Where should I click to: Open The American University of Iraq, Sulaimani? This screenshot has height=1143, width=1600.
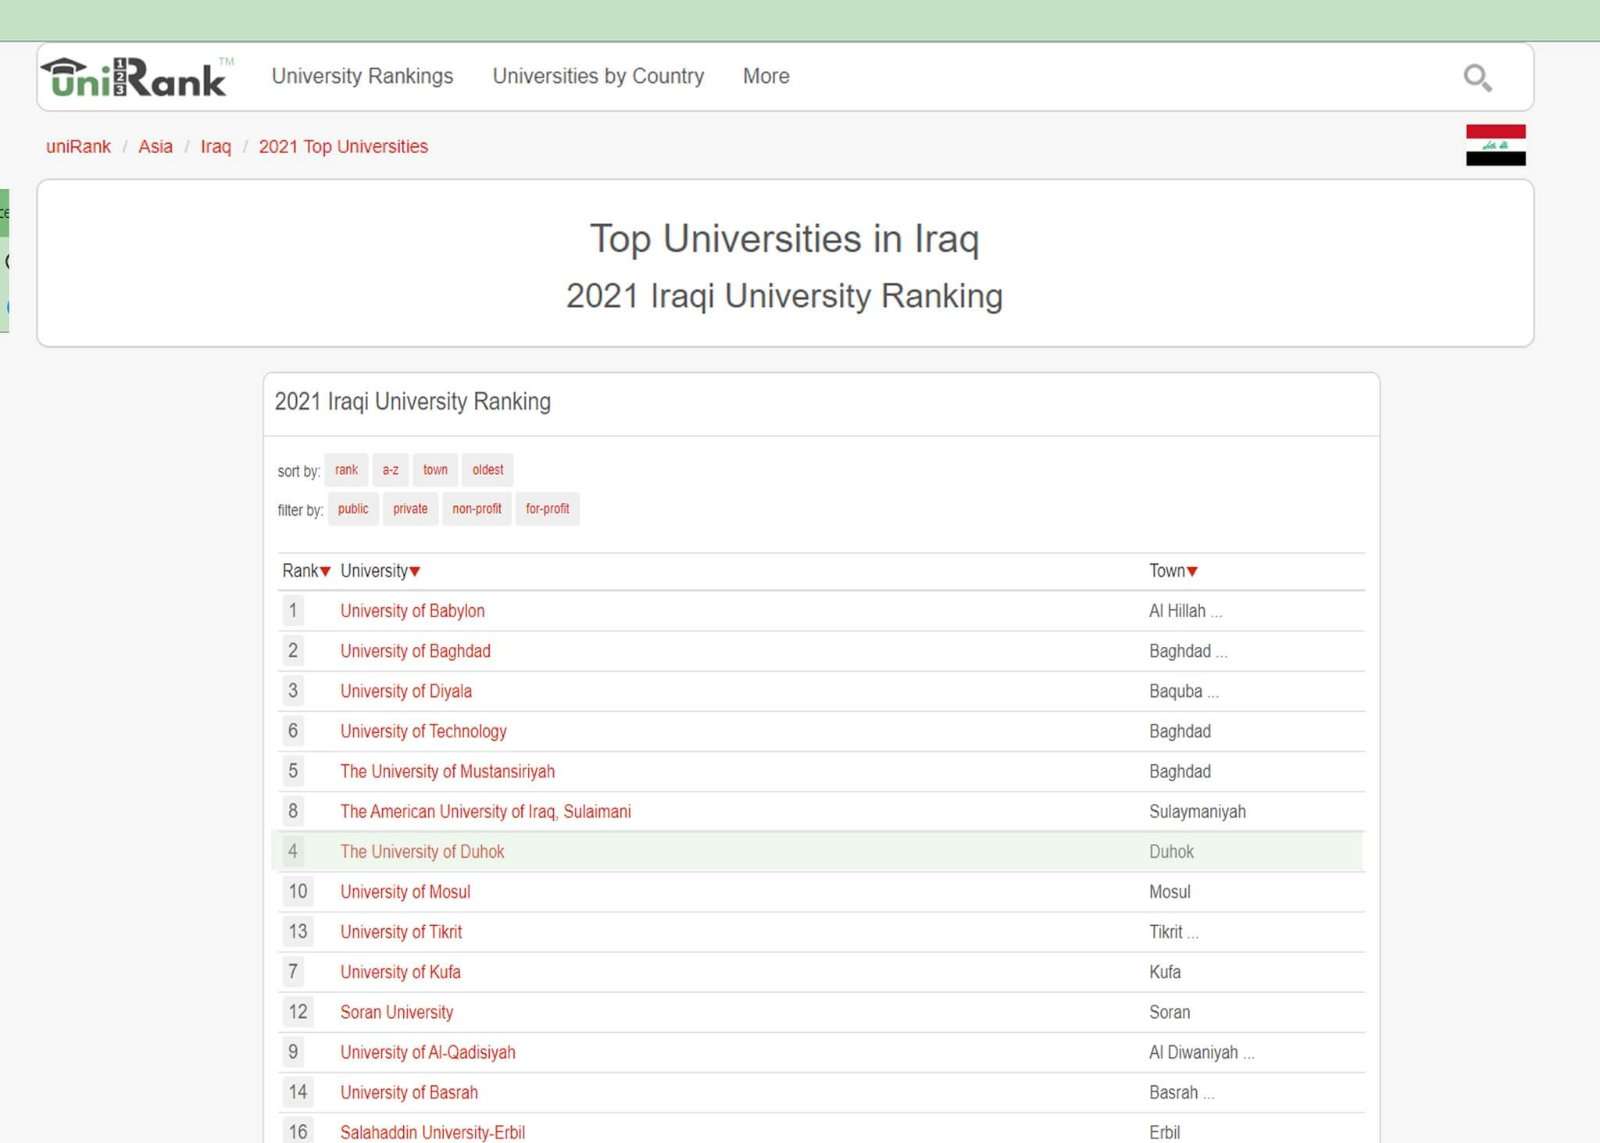click(x=485, y=811)
